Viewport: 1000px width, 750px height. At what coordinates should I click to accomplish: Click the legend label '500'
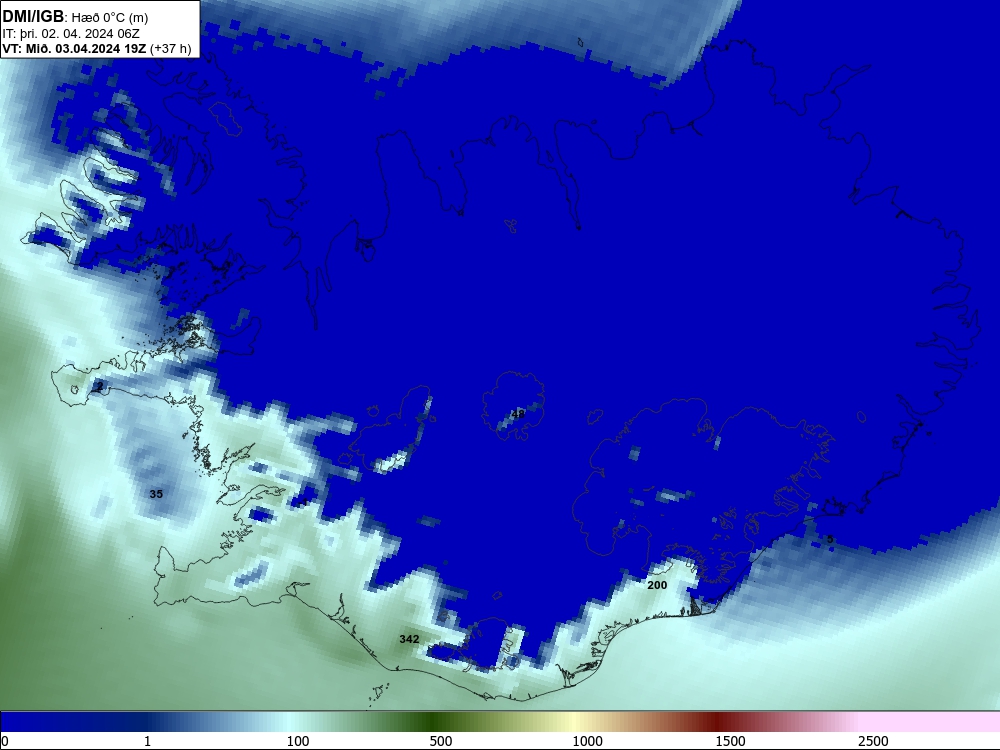[441, 741]
